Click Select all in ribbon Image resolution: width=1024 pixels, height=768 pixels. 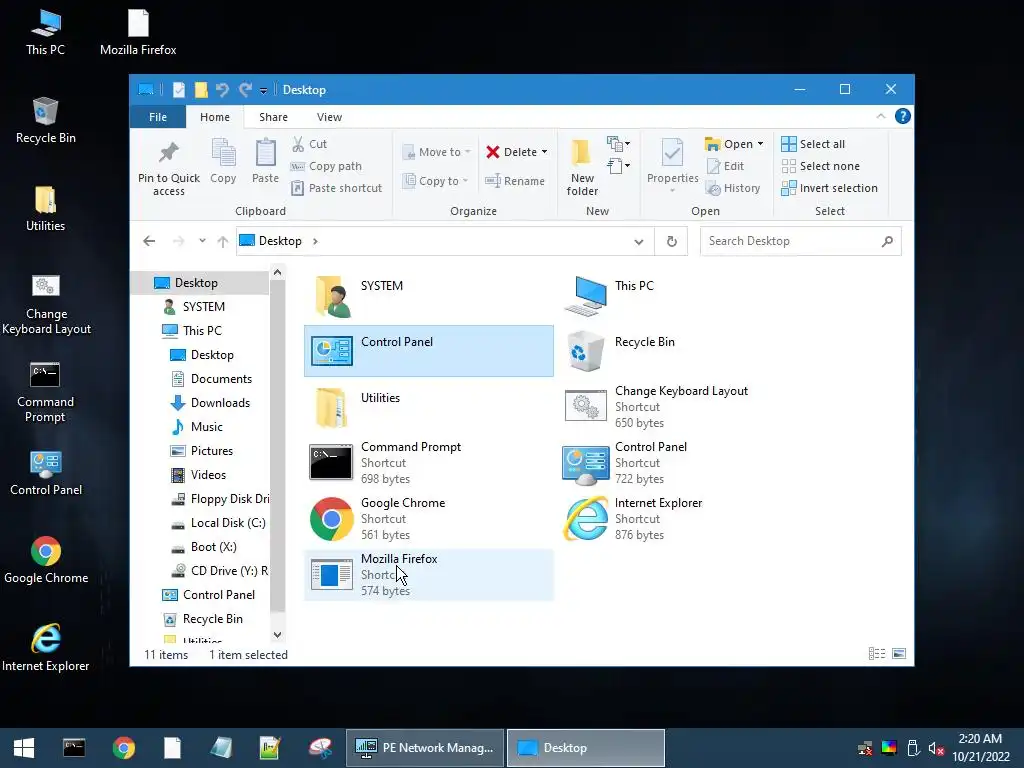click(x=813, y=144)
